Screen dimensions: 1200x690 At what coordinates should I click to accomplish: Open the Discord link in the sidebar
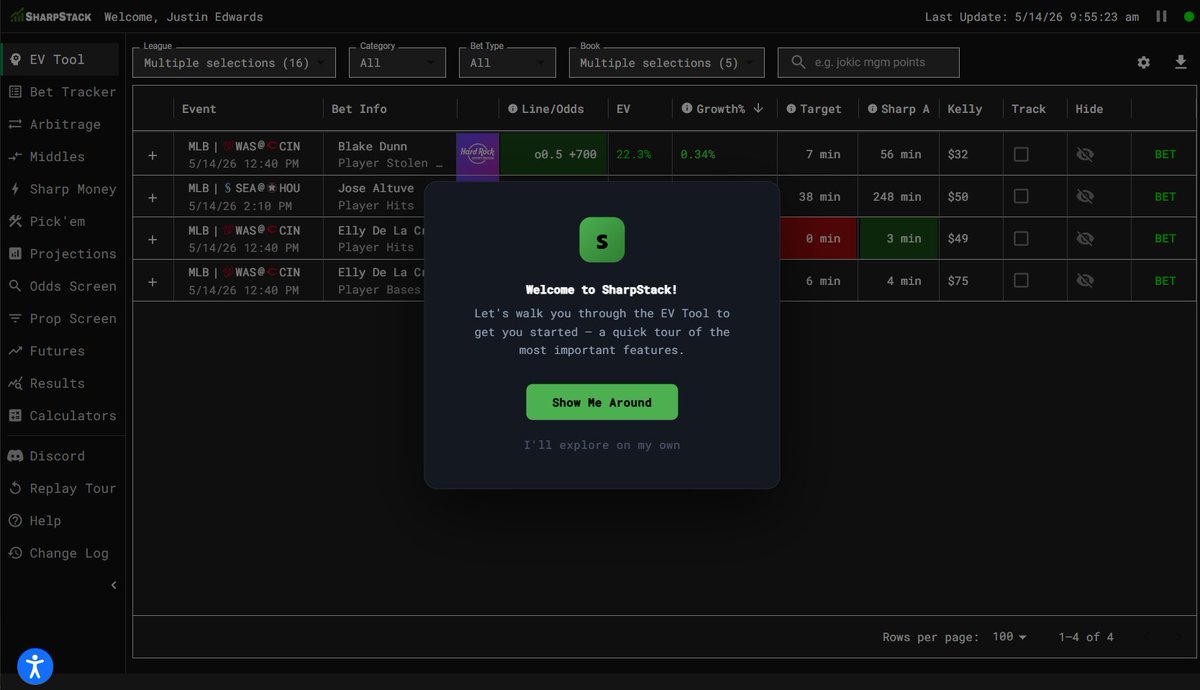pyautogui.click(x=60, y=456)
